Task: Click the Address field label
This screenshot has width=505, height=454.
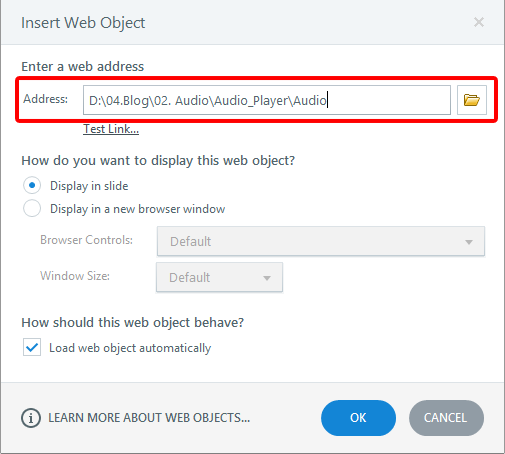Action: 46,99
